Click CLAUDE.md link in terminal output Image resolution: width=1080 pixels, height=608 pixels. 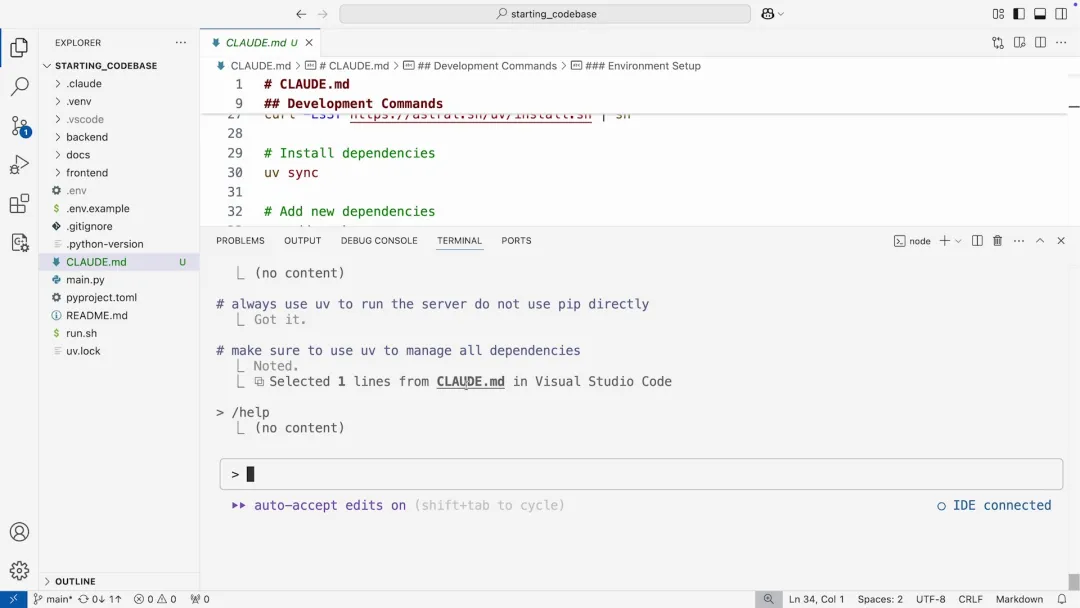click(x=470, y=381)
